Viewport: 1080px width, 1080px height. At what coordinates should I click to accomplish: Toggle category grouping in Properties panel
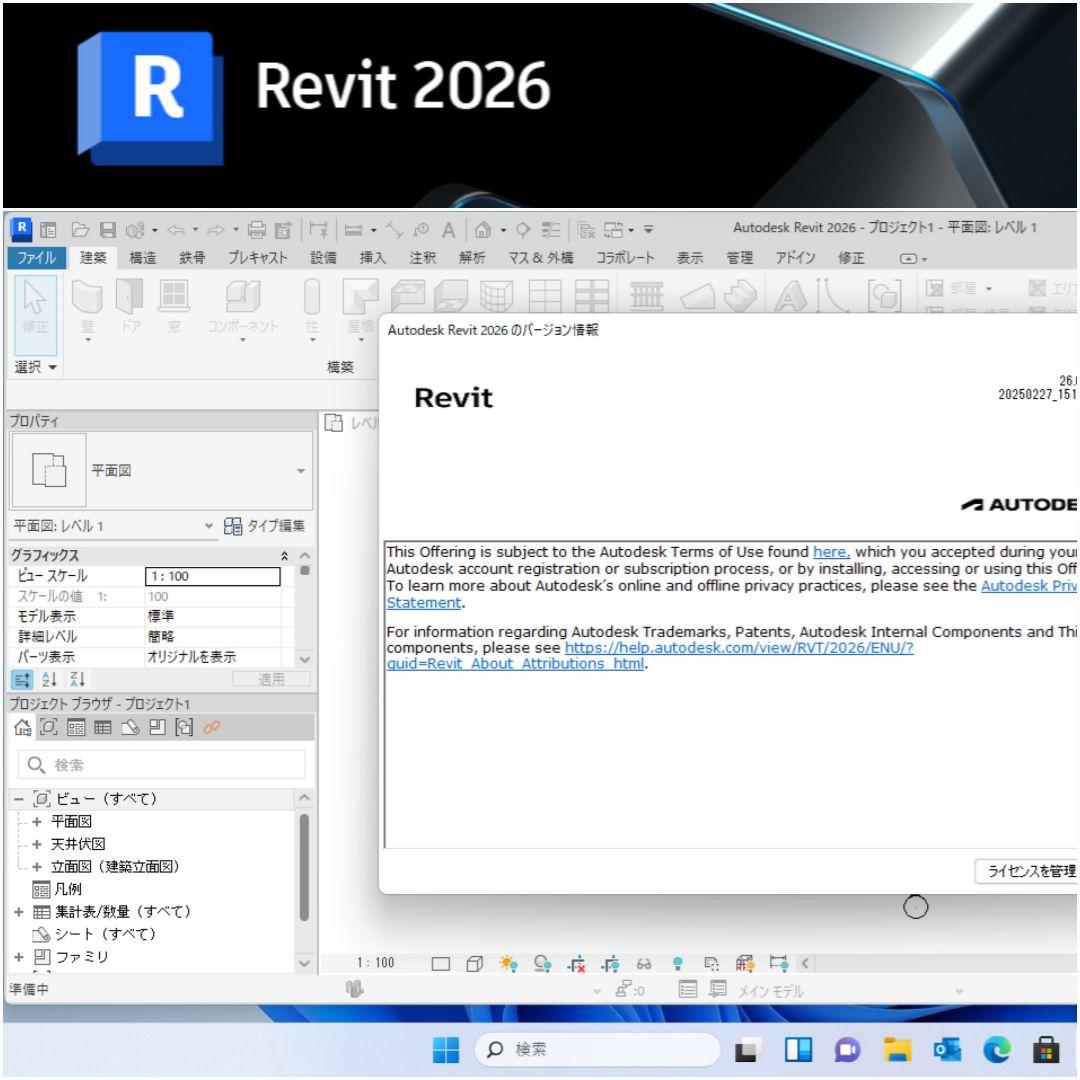click(22, 680)
